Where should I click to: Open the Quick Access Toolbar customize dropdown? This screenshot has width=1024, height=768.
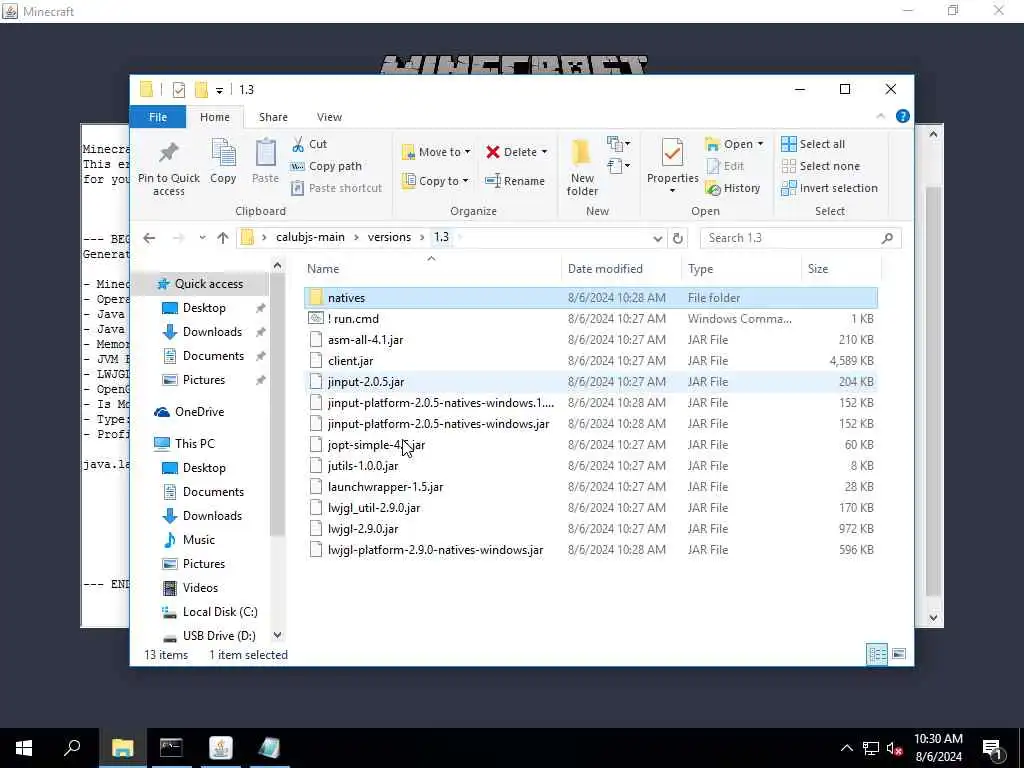point(219,90)
